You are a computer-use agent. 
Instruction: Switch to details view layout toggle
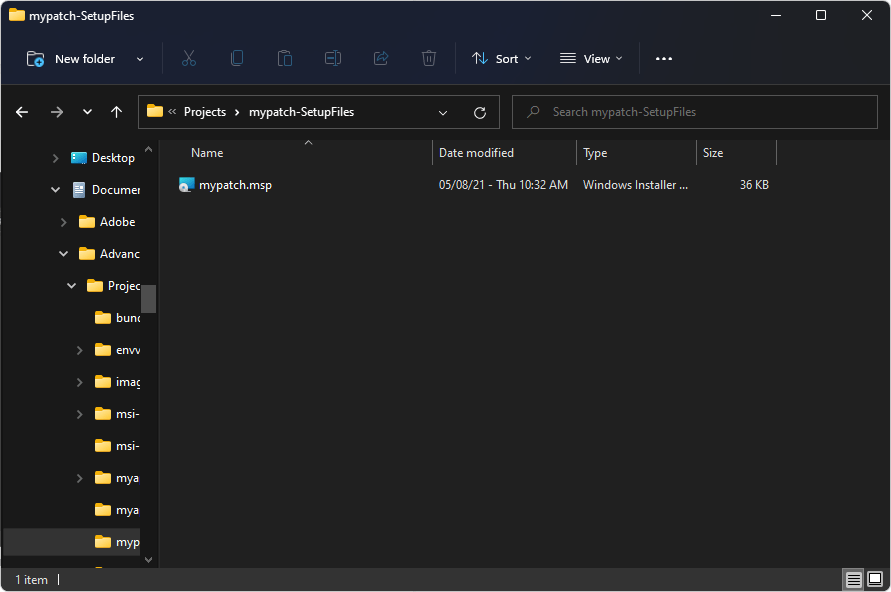coord(853,579)
